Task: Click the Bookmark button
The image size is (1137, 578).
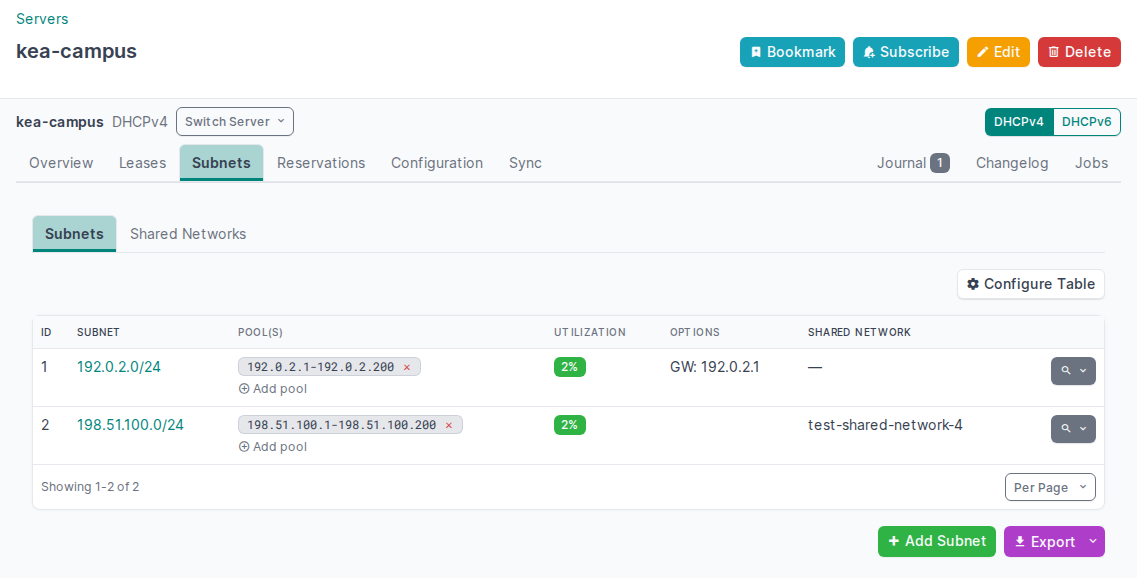Action: [792, 52]
